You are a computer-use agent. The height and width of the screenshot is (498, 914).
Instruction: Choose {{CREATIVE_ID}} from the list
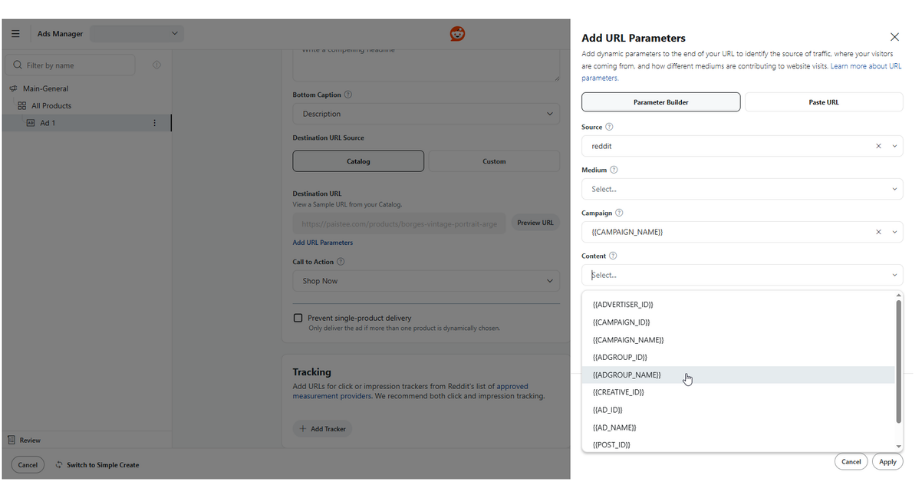(738, 392)
